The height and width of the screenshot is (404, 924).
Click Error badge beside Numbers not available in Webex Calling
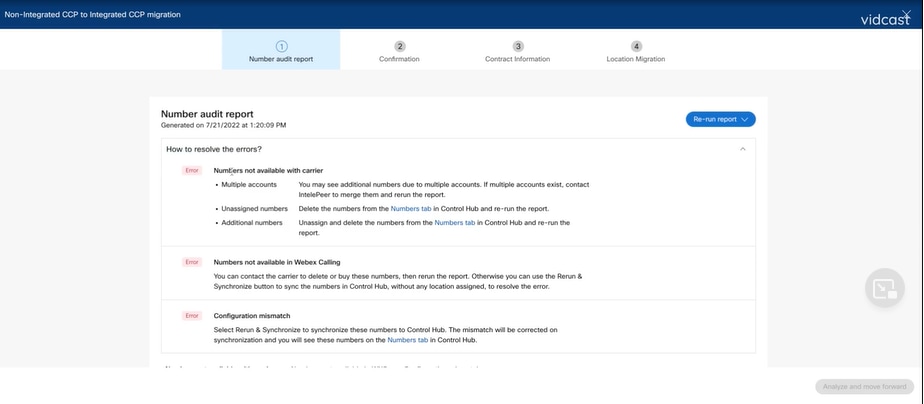192,262
